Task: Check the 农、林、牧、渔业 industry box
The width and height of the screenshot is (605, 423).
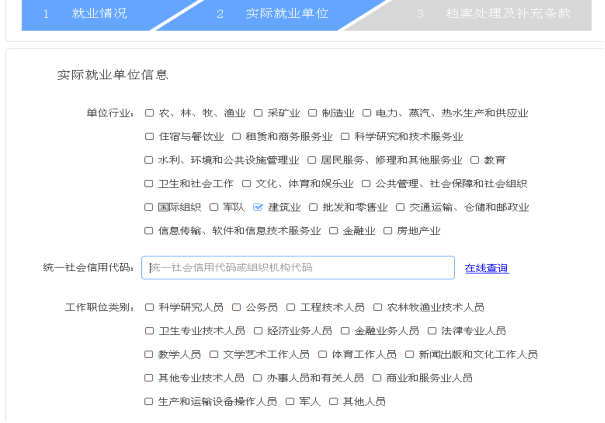Action: coord(149,113)
